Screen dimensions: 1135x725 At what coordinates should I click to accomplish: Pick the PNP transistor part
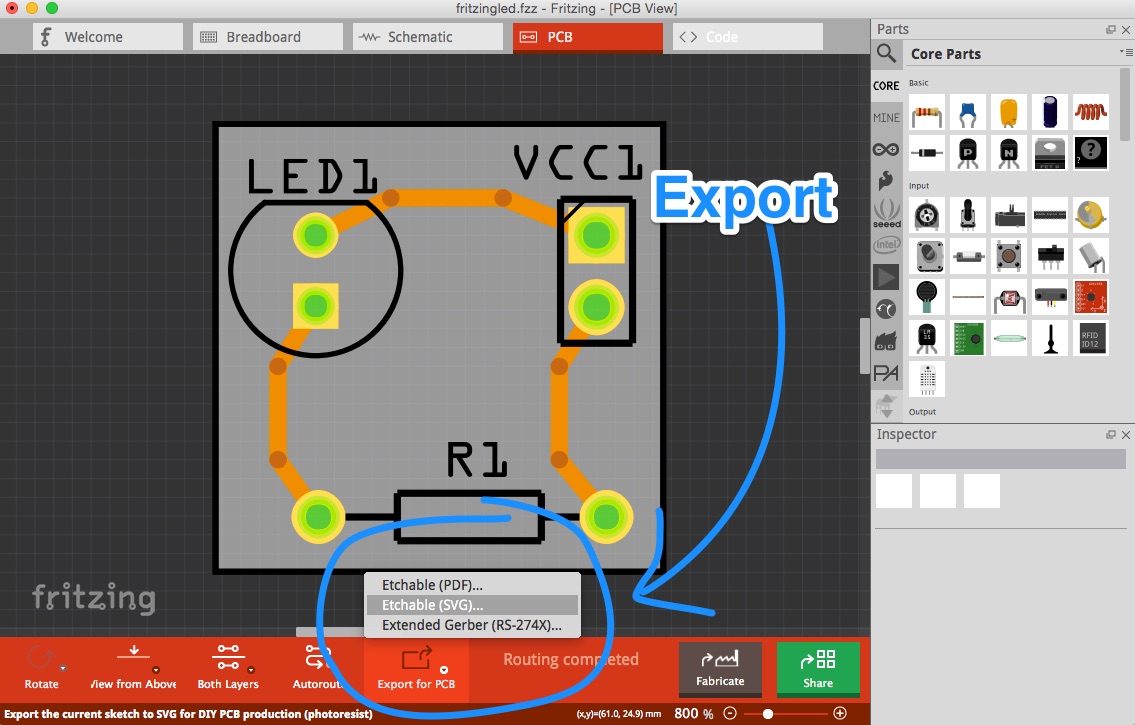tap(968, 153)
